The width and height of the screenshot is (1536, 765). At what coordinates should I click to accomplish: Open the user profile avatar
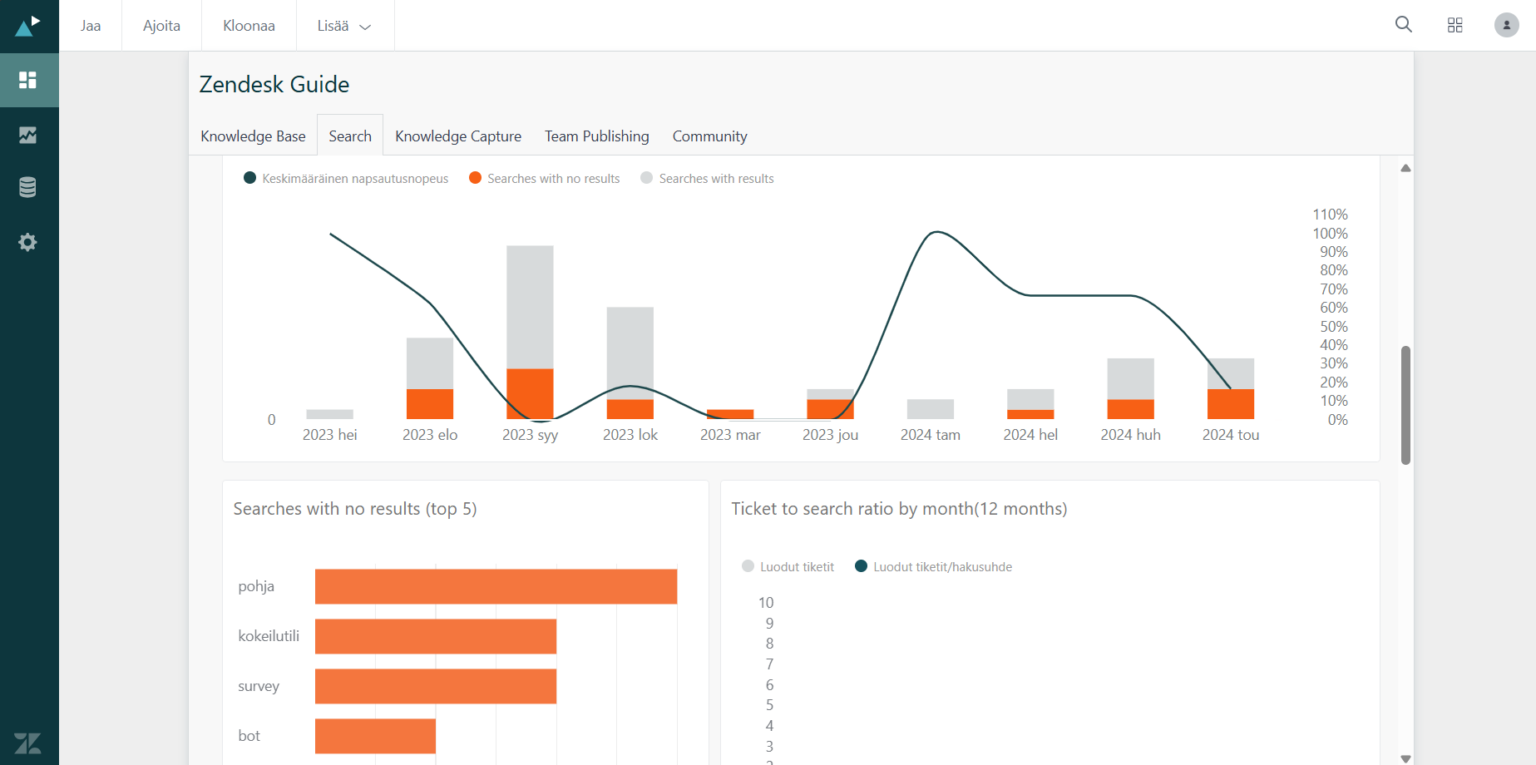click(1507, 25)
